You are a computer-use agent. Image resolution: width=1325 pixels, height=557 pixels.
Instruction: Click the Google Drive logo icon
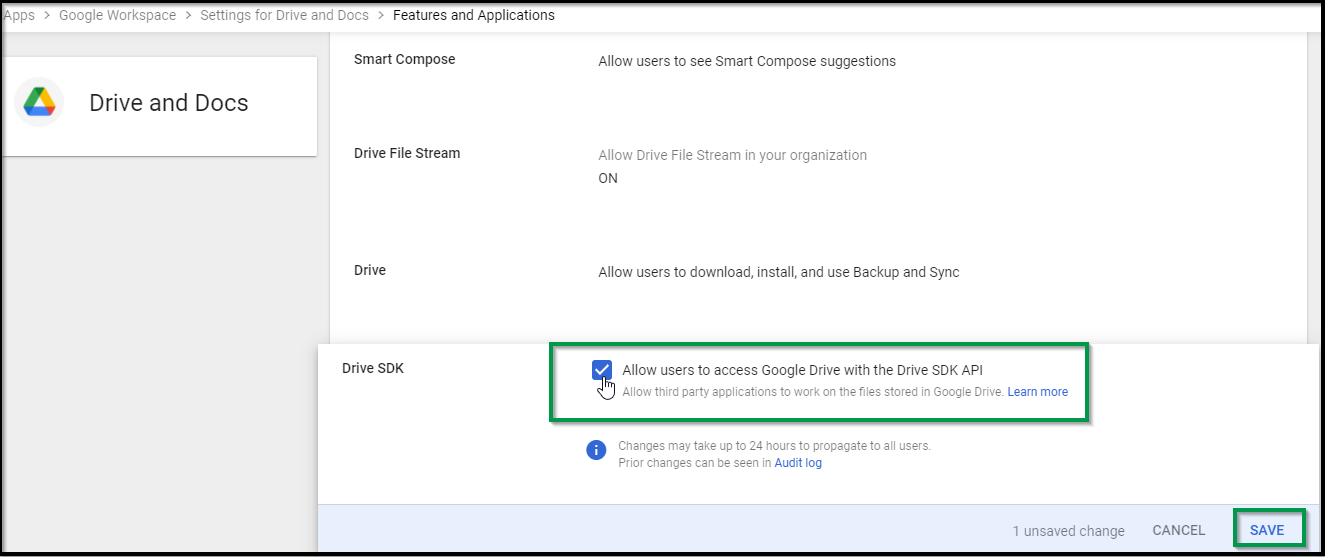[x=39, y=103]
